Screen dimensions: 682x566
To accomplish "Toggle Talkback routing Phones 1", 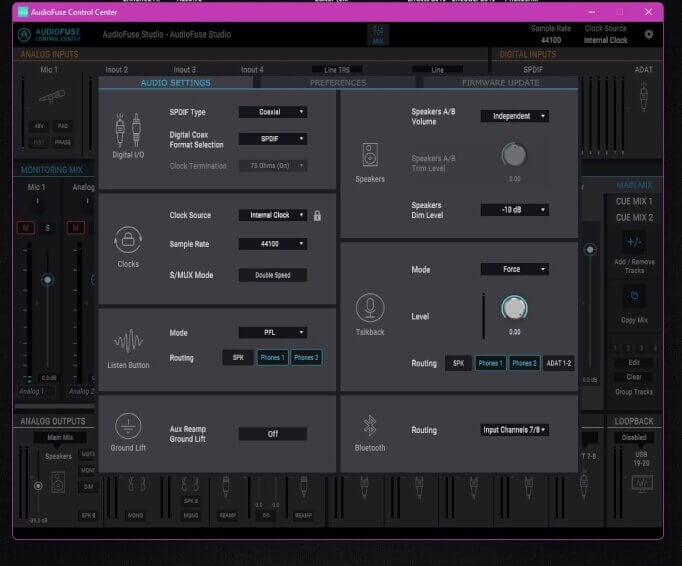I will [490, 363].
